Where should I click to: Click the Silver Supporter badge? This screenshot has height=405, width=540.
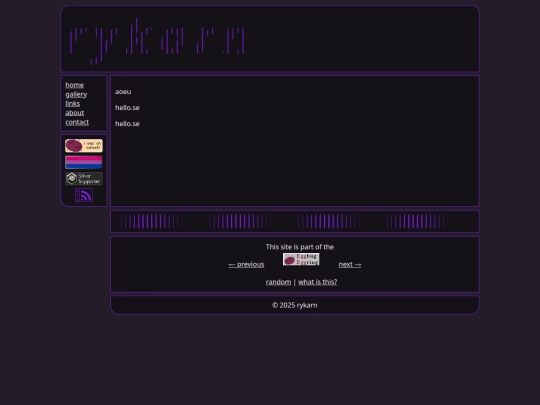point(84,178)
